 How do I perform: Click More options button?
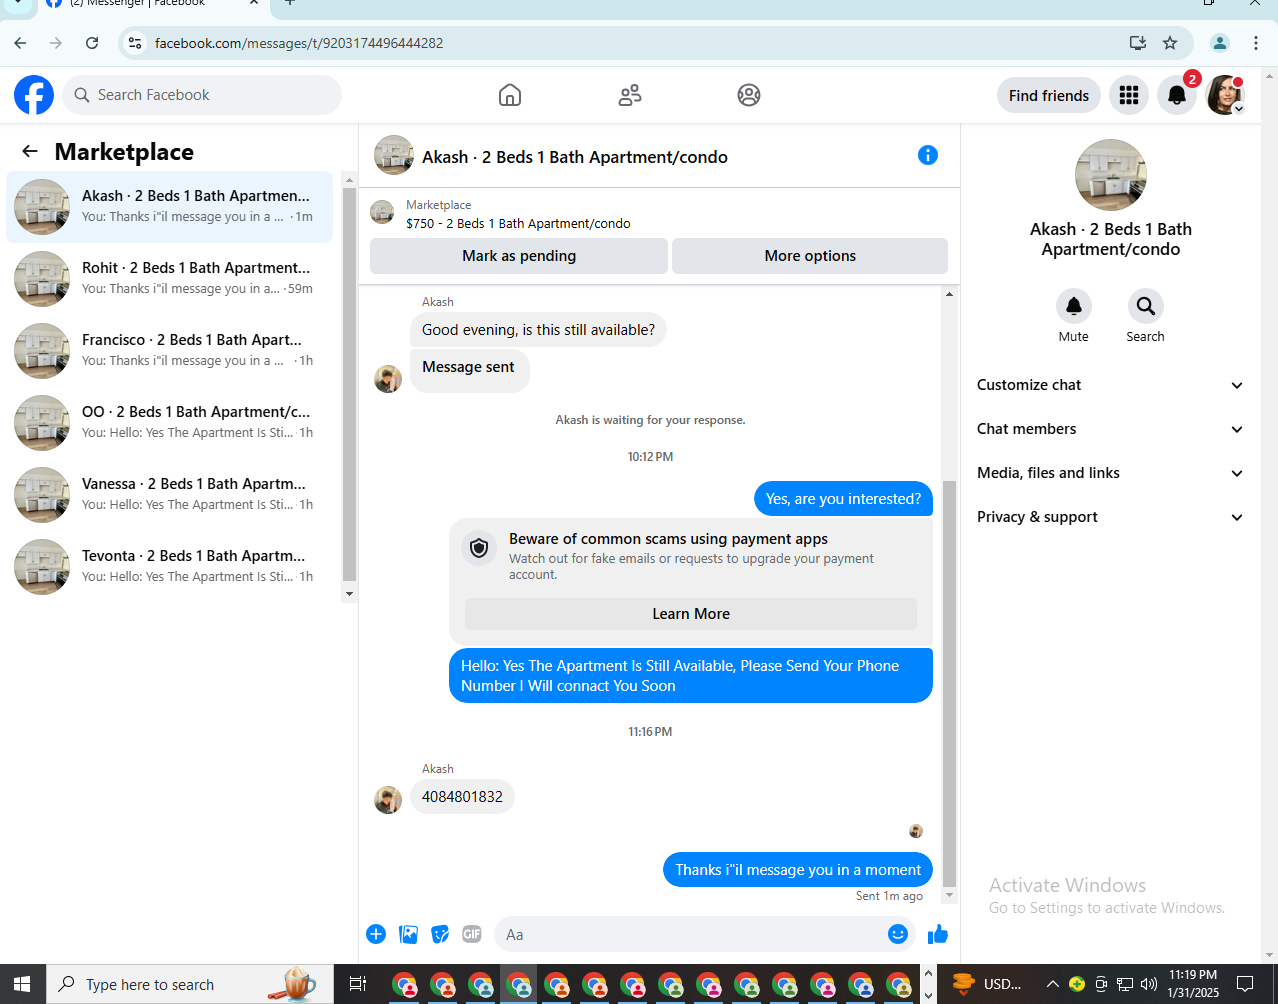coord(810,256)
